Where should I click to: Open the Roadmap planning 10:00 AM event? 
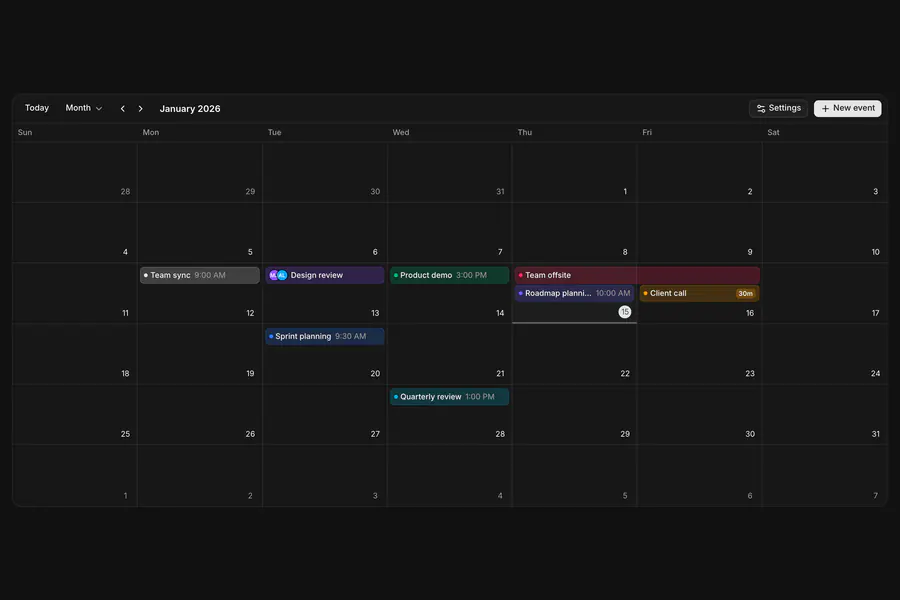click(x=575, y=293)
